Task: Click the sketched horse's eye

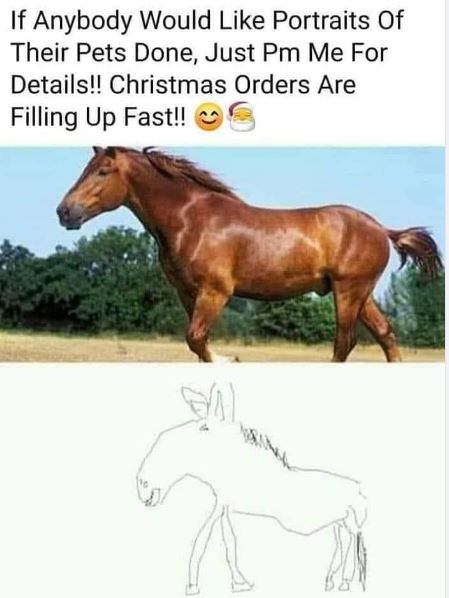Action: [x=205, y=428]
